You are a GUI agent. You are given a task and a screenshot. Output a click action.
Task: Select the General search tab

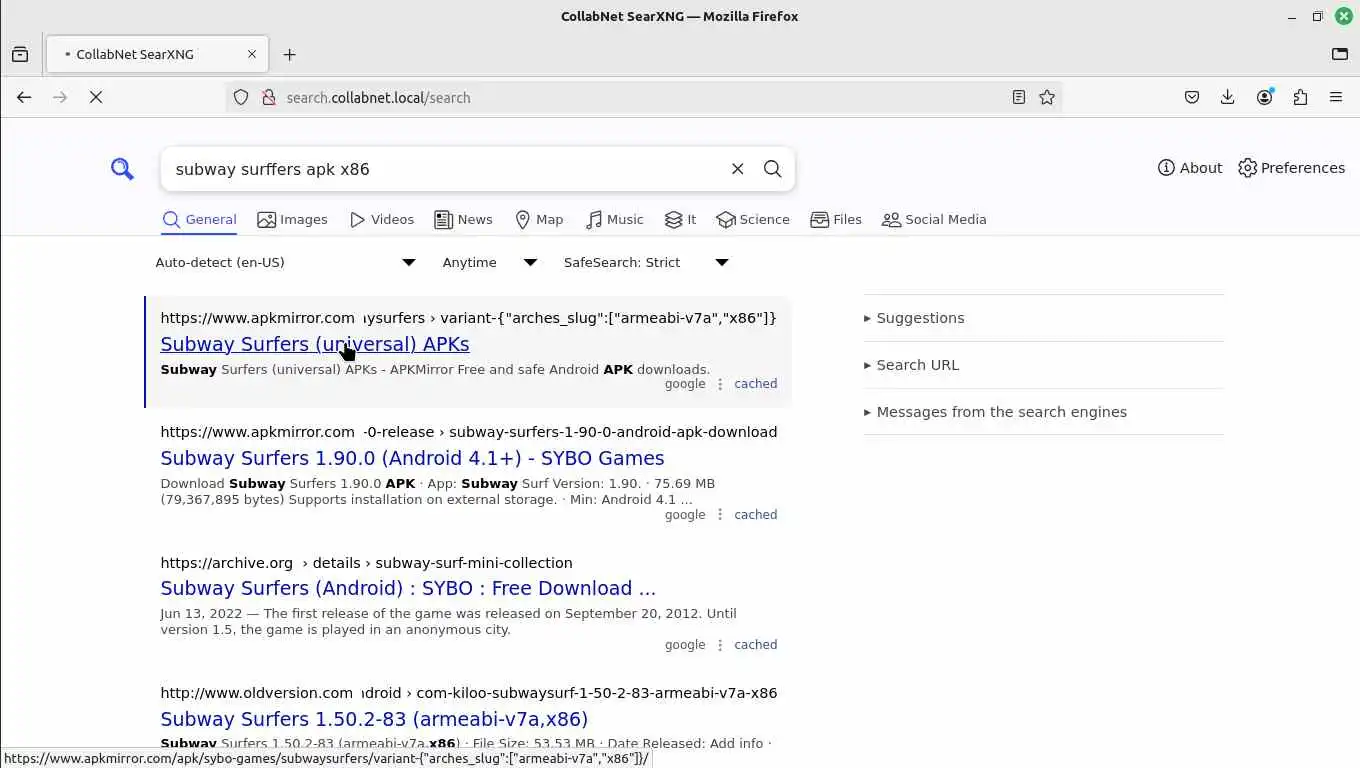pyautogui.click(x=199, y=220)
